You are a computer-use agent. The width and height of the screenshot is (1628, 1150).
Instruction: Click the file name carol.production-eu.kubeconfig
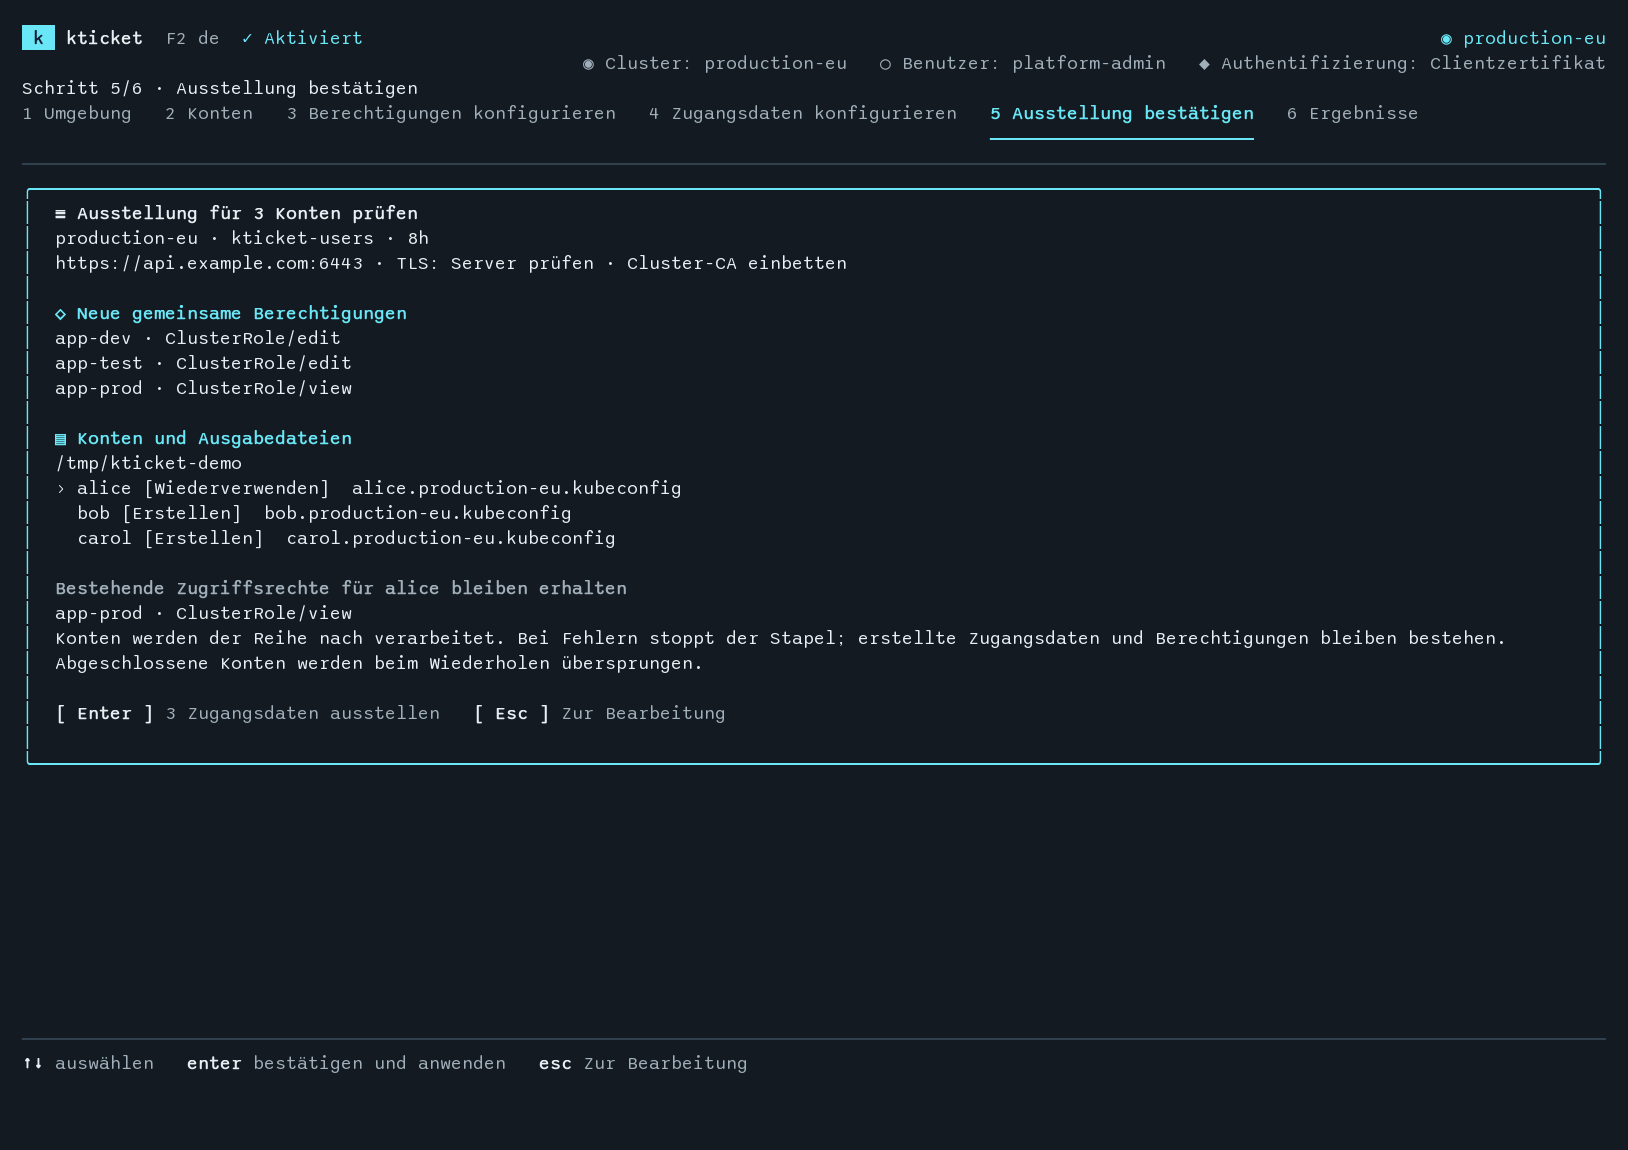pos(451,538)
